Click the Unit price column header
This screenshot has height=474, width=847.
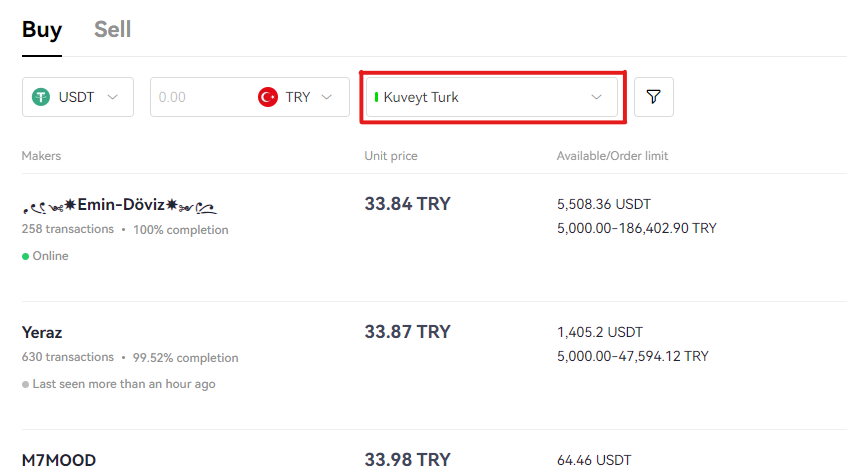click(x=391, y=156)
